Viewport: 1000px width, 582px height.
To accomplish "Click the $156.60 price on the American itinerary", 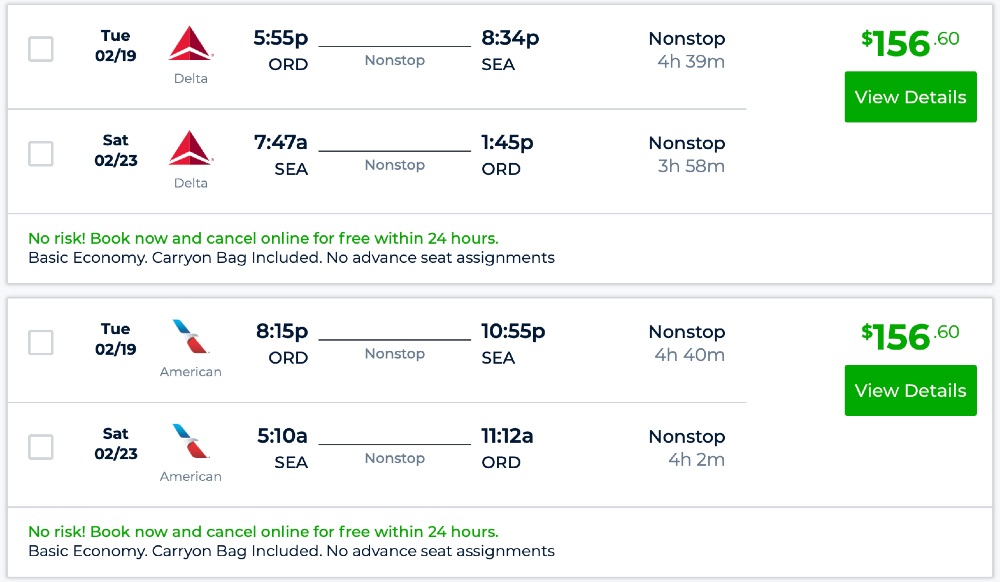I will [x=909, y=337].
